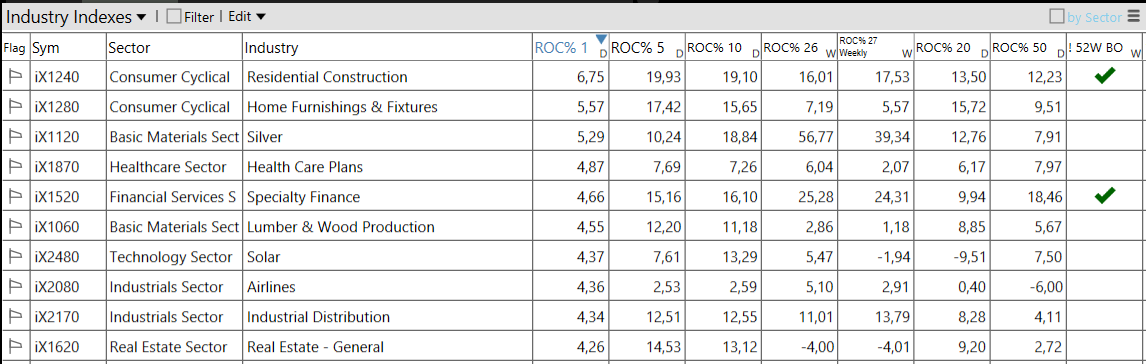
Task: Click the ROC% 1 sort arrow
Action: 602,39
